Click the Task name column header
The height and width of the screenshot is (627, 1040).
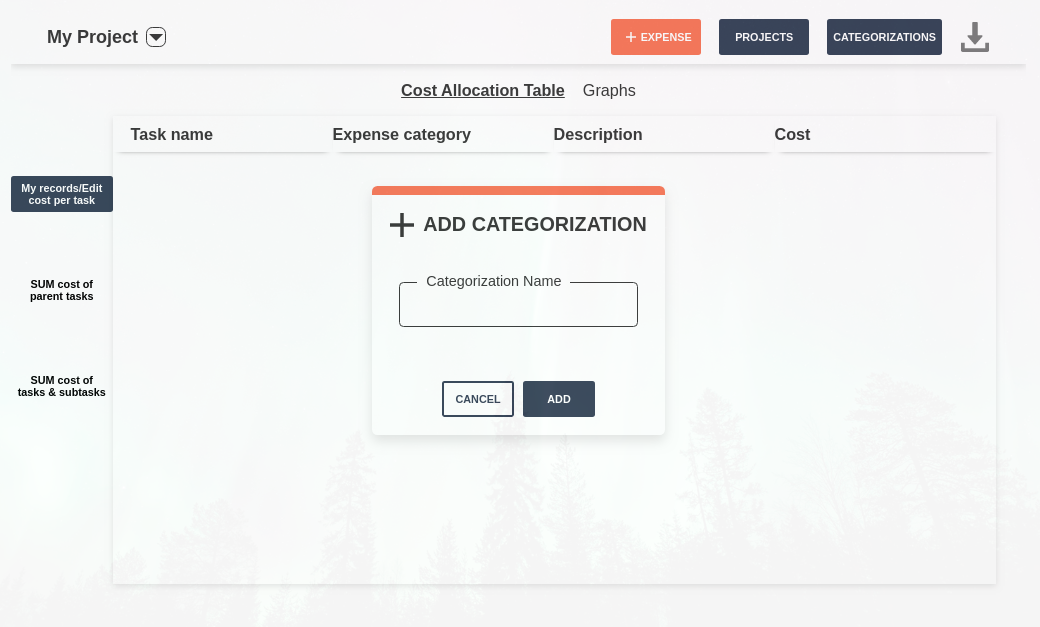tap(172, 134)
